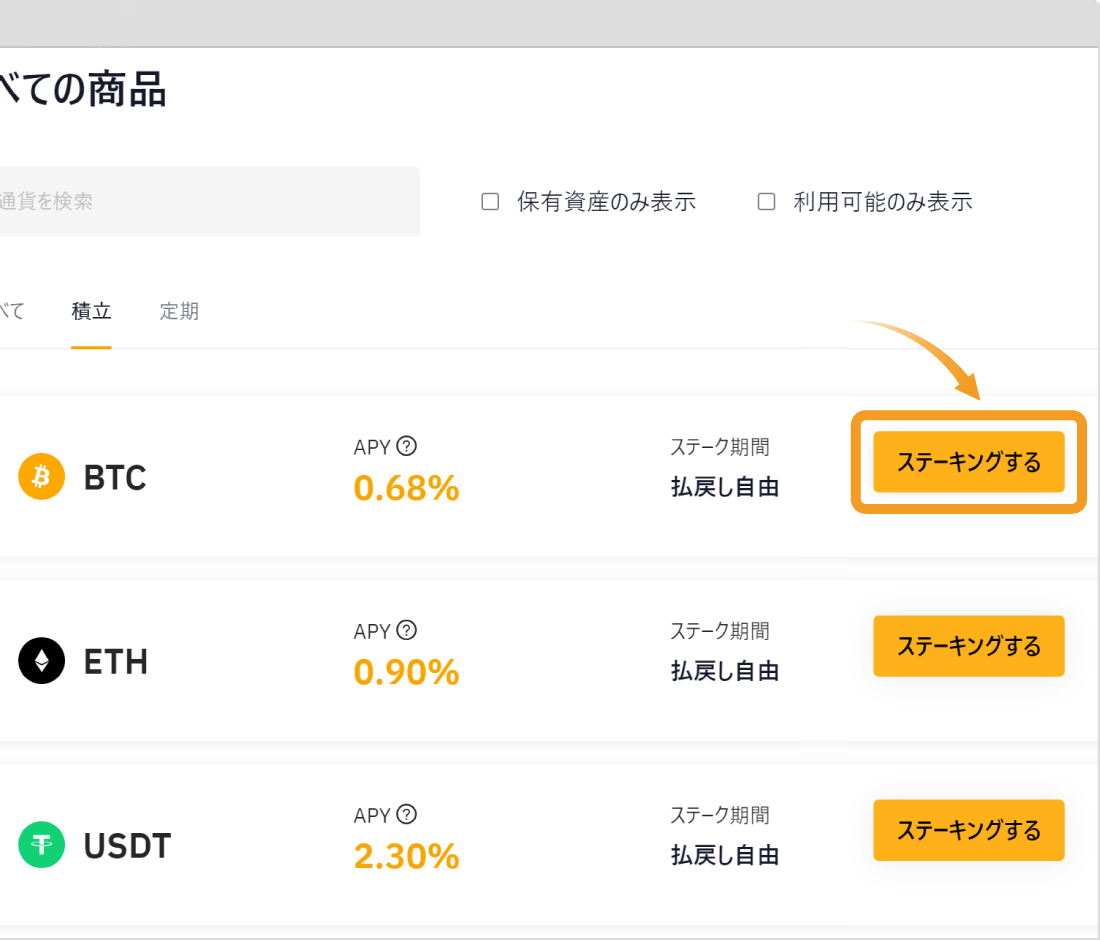
Task: Click the BTC product name
Action: point(115,478)
